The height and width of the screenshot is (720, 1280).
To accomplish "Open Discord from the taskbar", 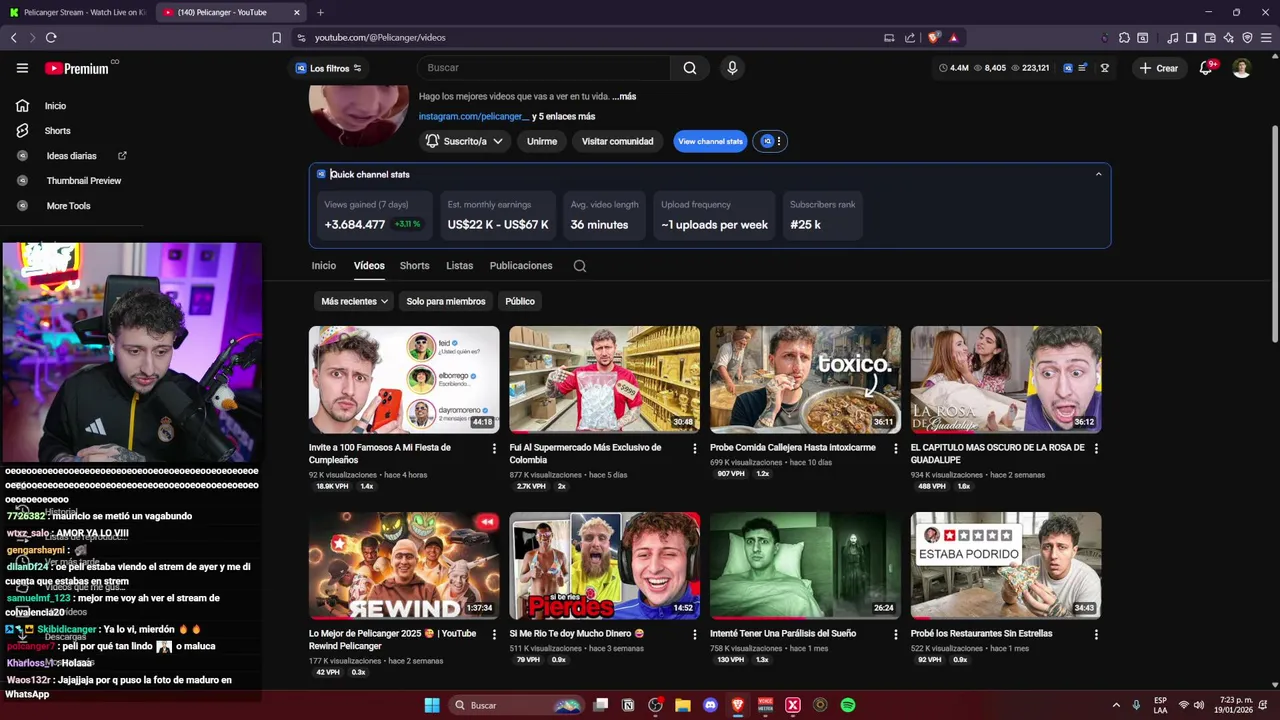I will [x=710, y=705].
